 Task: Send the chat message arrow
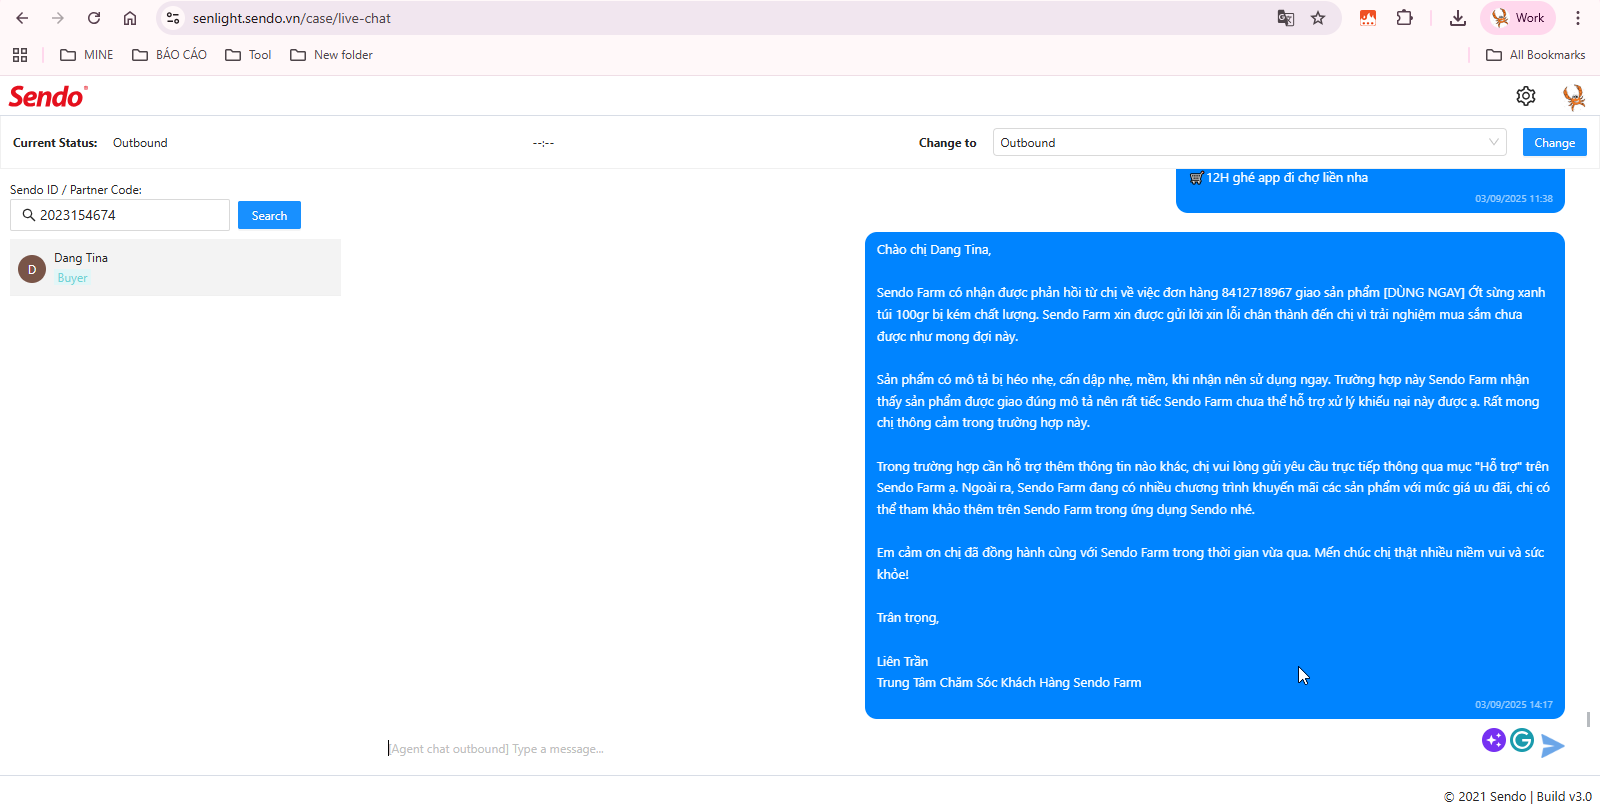point(1553,746)
